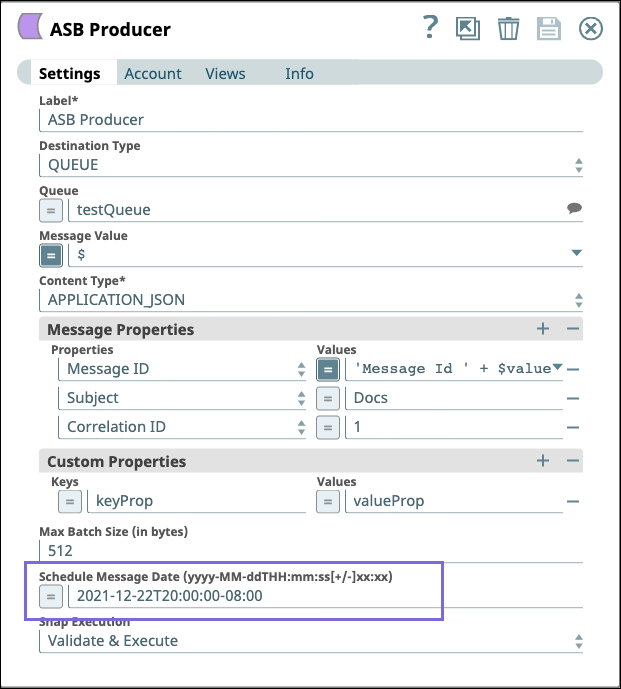Click the Max Batch Size field
Screen dimensions: 621x689
311,551
